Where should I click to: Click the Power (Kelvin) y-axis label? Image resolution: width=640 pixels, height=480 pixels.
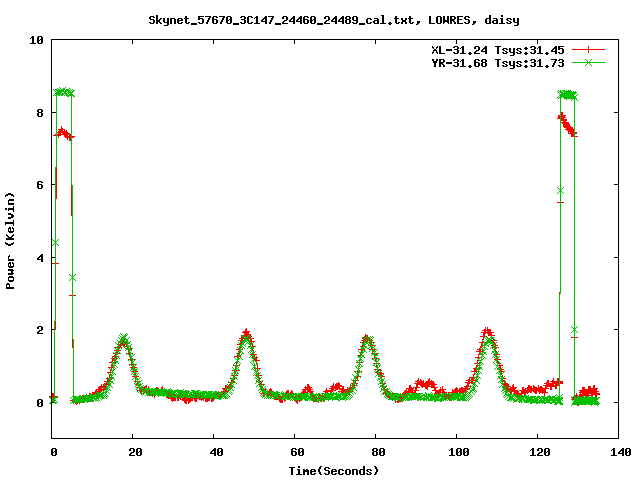coord(10,241)
